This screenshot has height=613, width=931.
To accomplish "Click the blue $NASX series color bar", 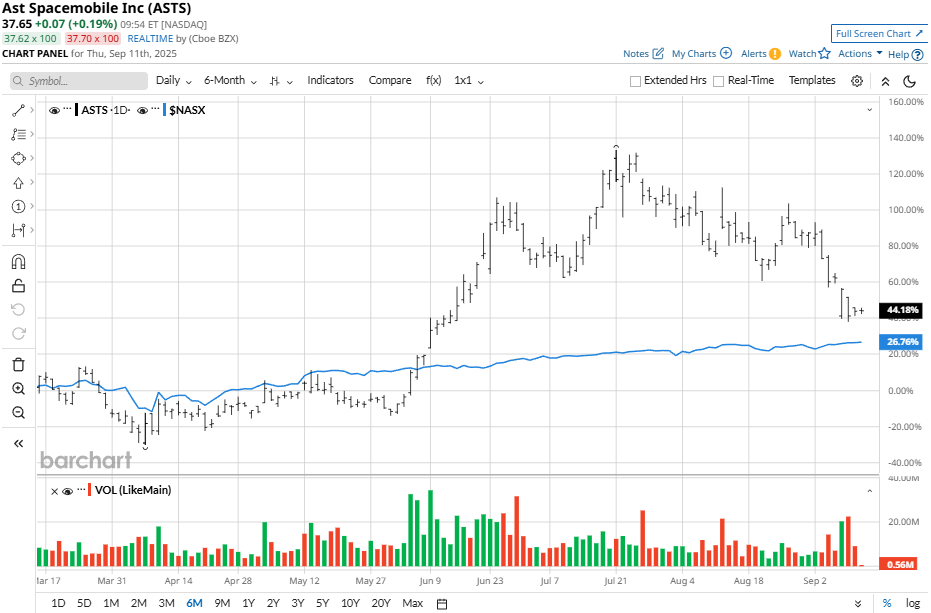I will click(164, 110).
